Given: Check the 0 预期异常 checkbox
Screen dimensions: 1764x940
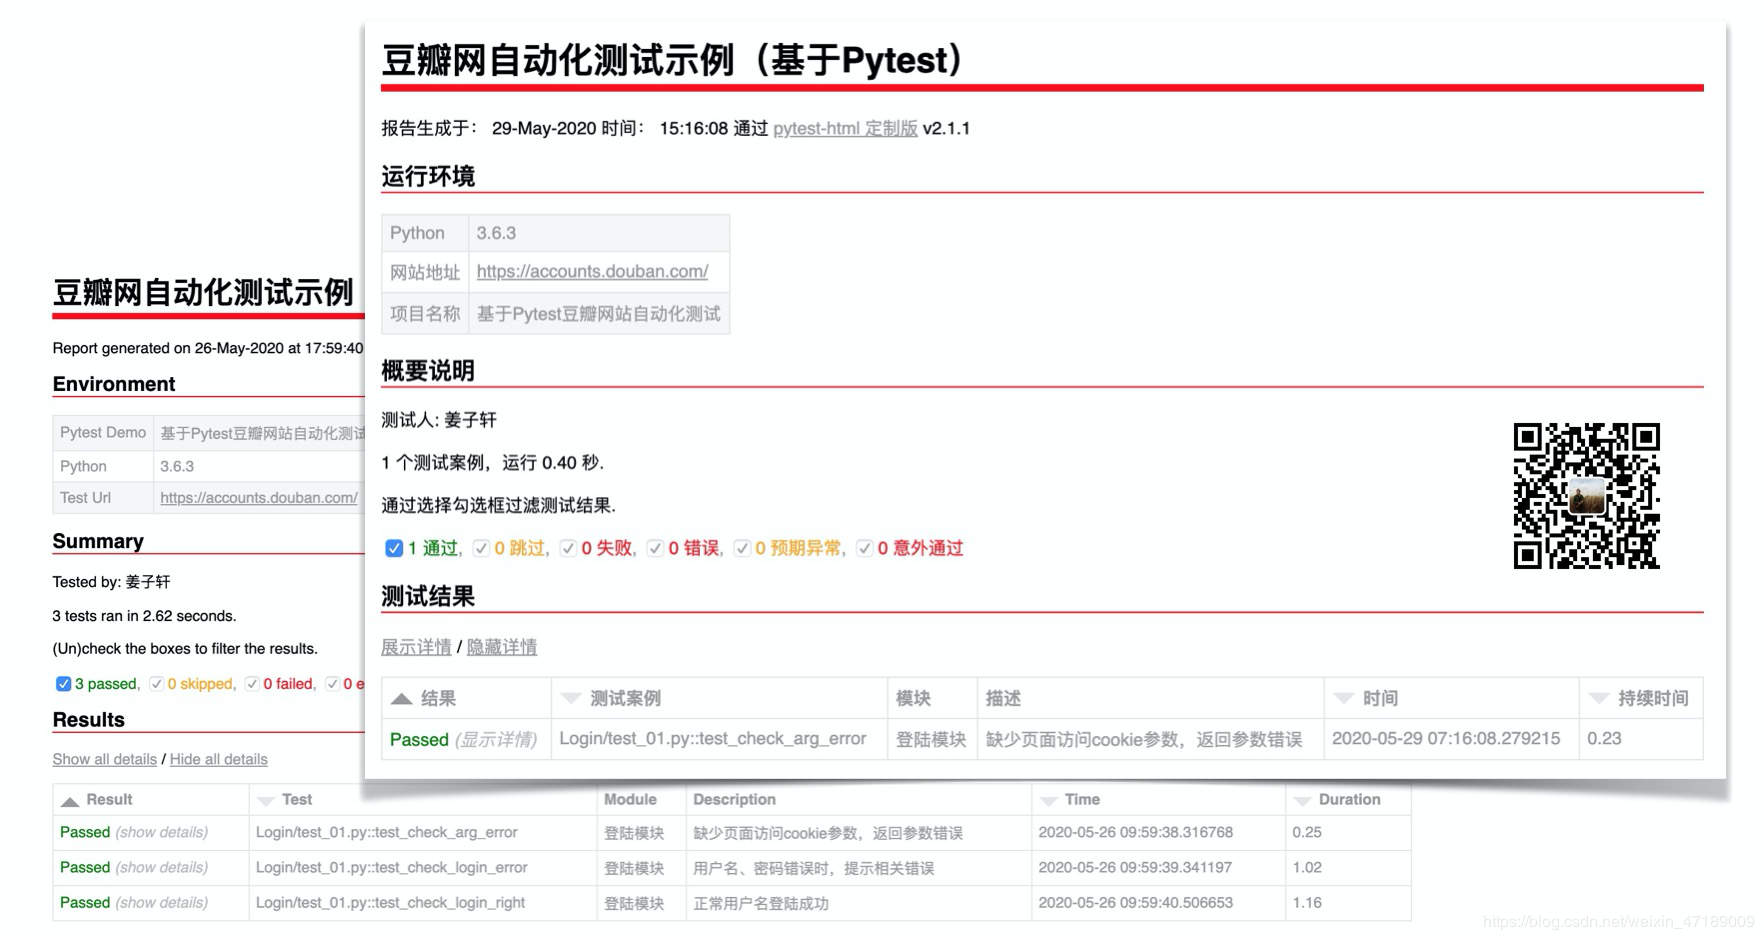Looking at the screenshot, I should click(742, 548).
